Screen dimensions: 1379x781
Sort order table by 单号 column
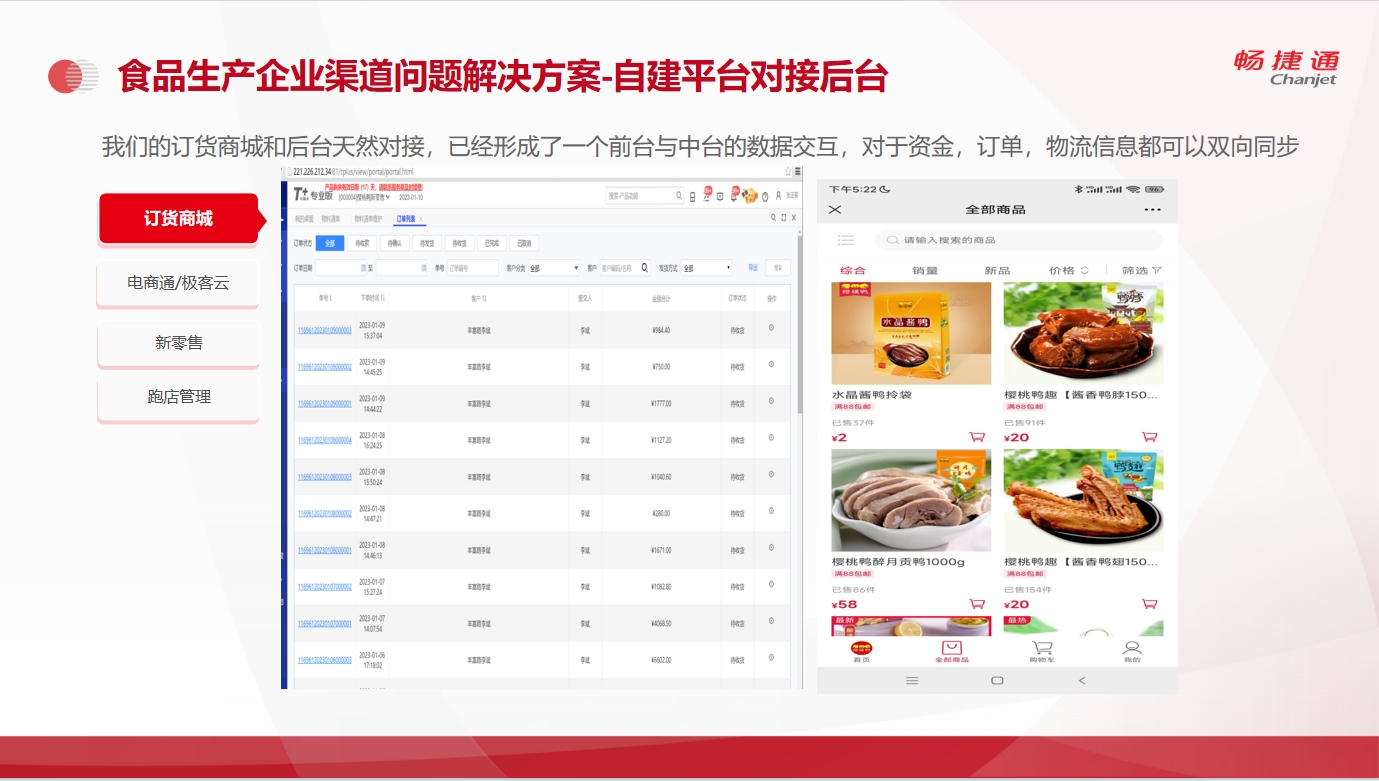(324, 297)
